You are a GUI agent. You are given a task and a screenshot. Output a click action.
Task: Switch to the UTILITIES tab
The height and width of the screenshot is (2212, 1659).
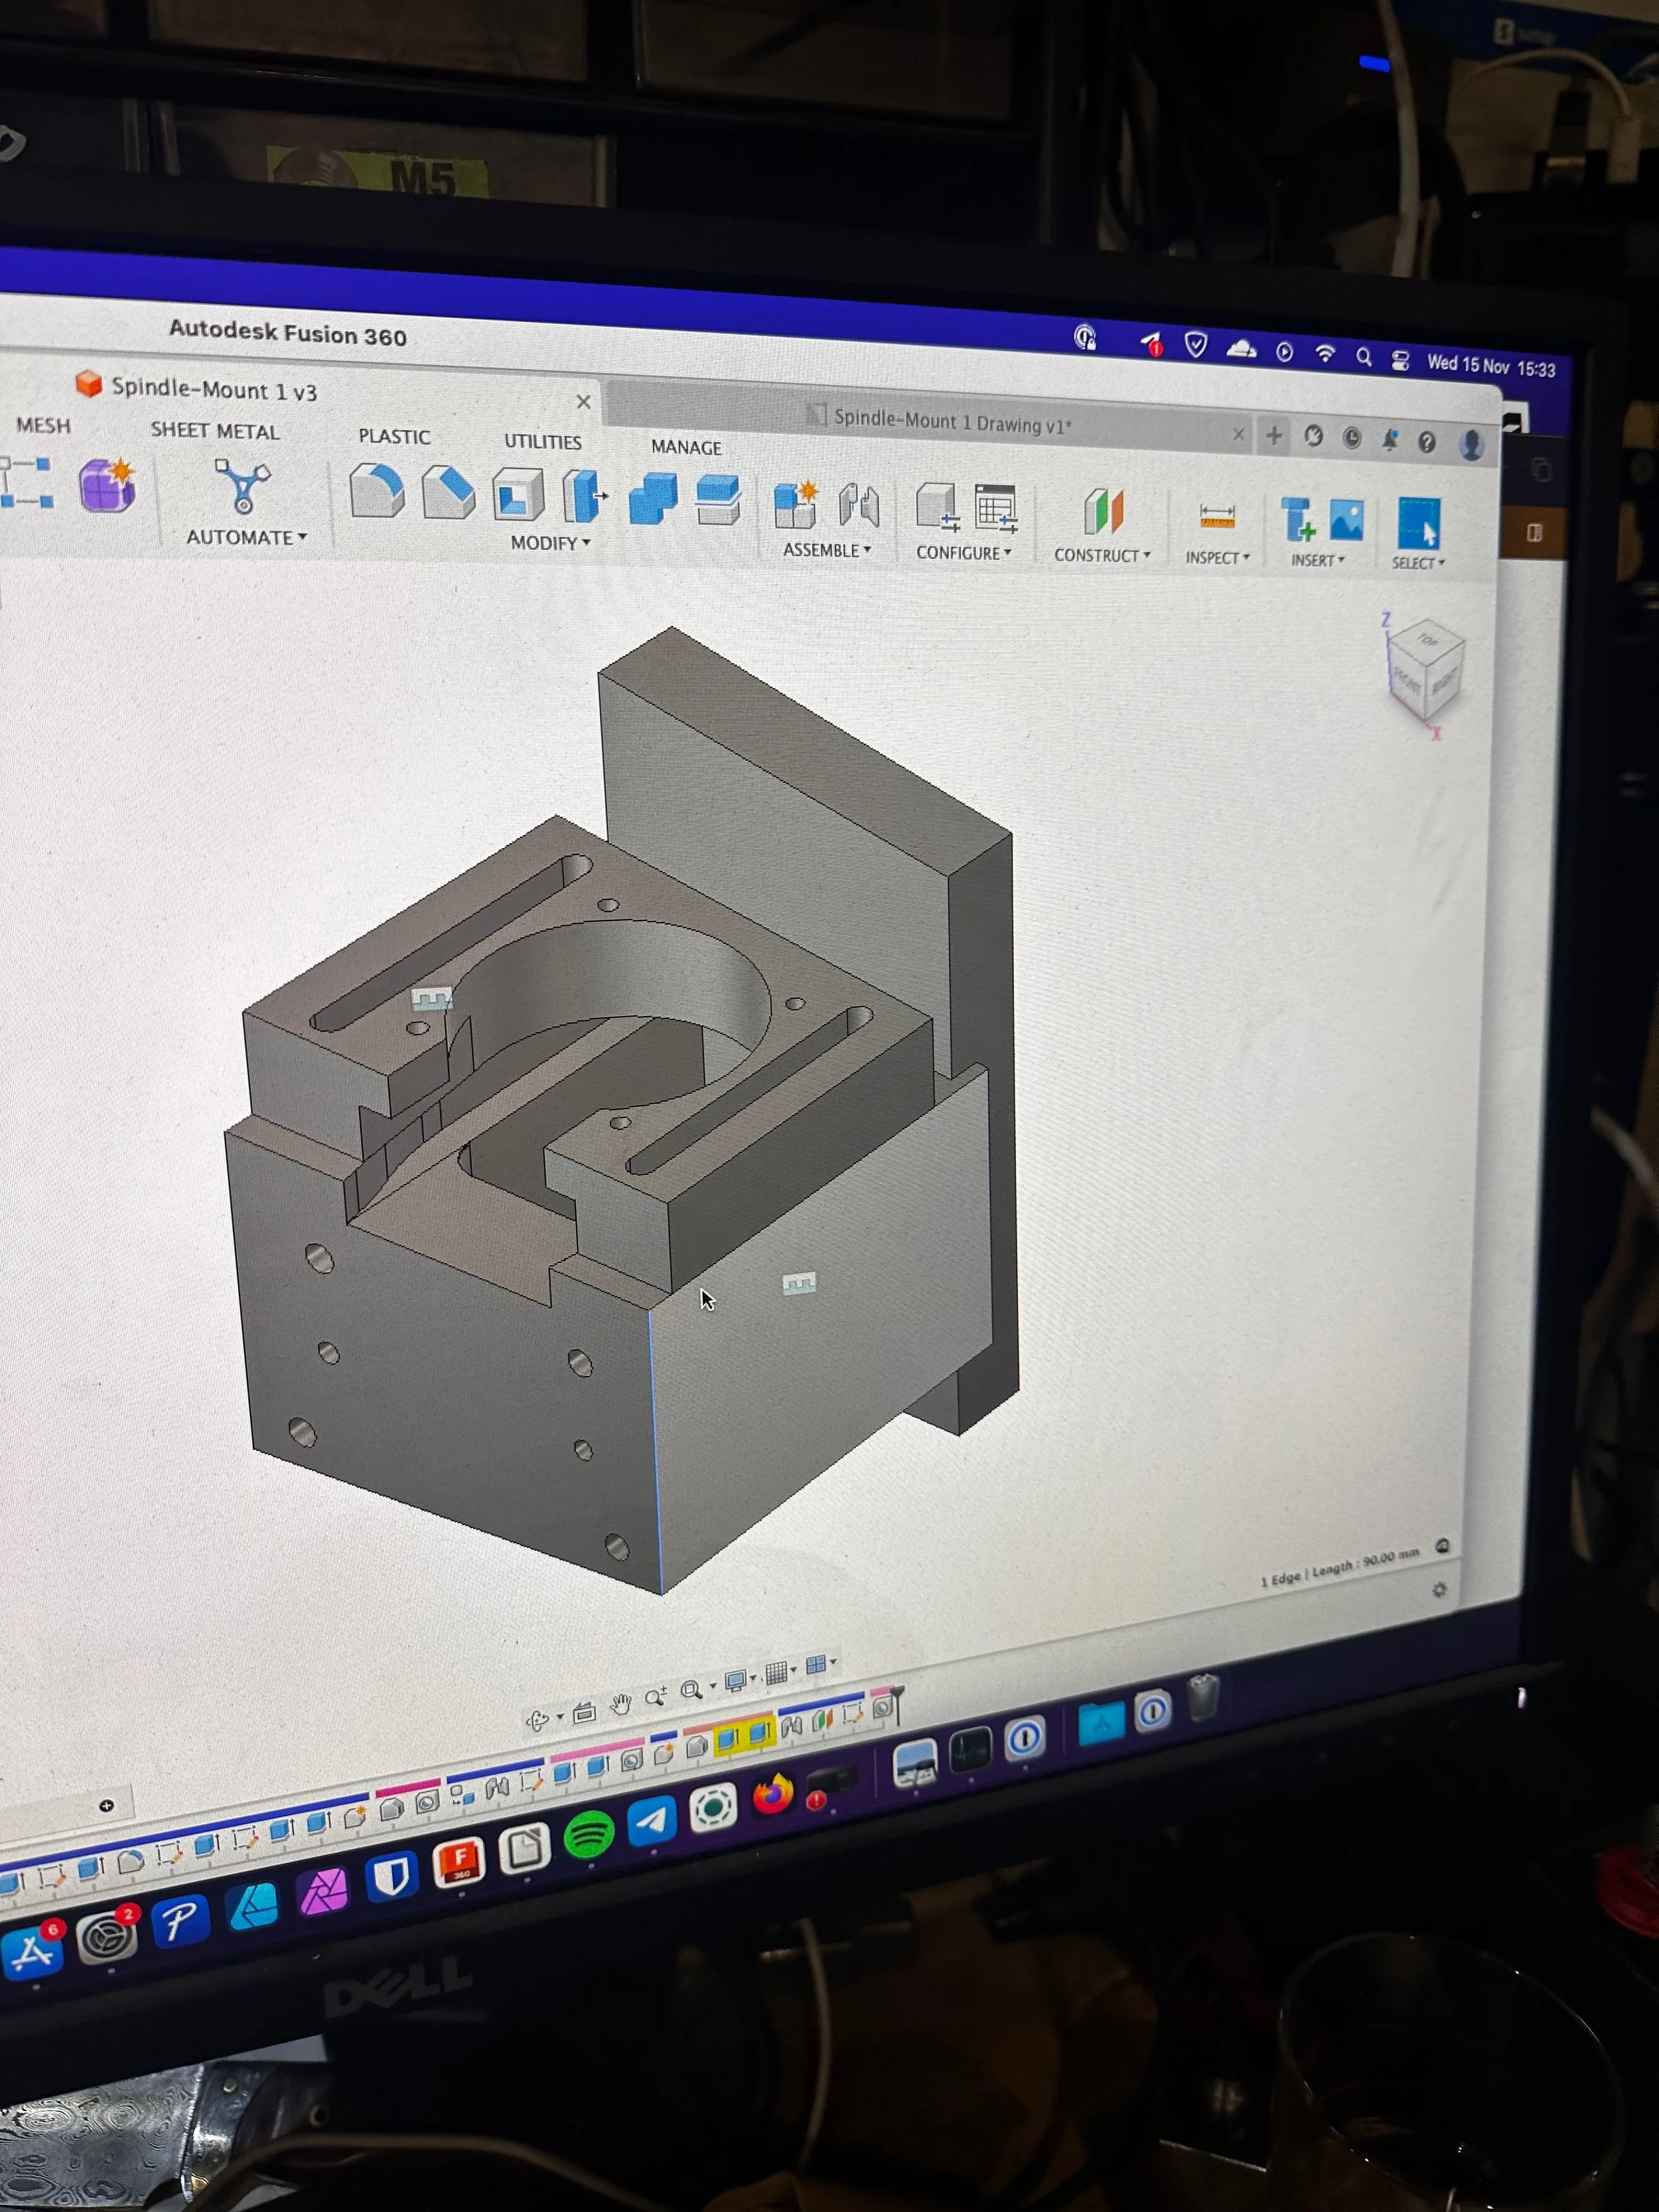pos(542,441)
